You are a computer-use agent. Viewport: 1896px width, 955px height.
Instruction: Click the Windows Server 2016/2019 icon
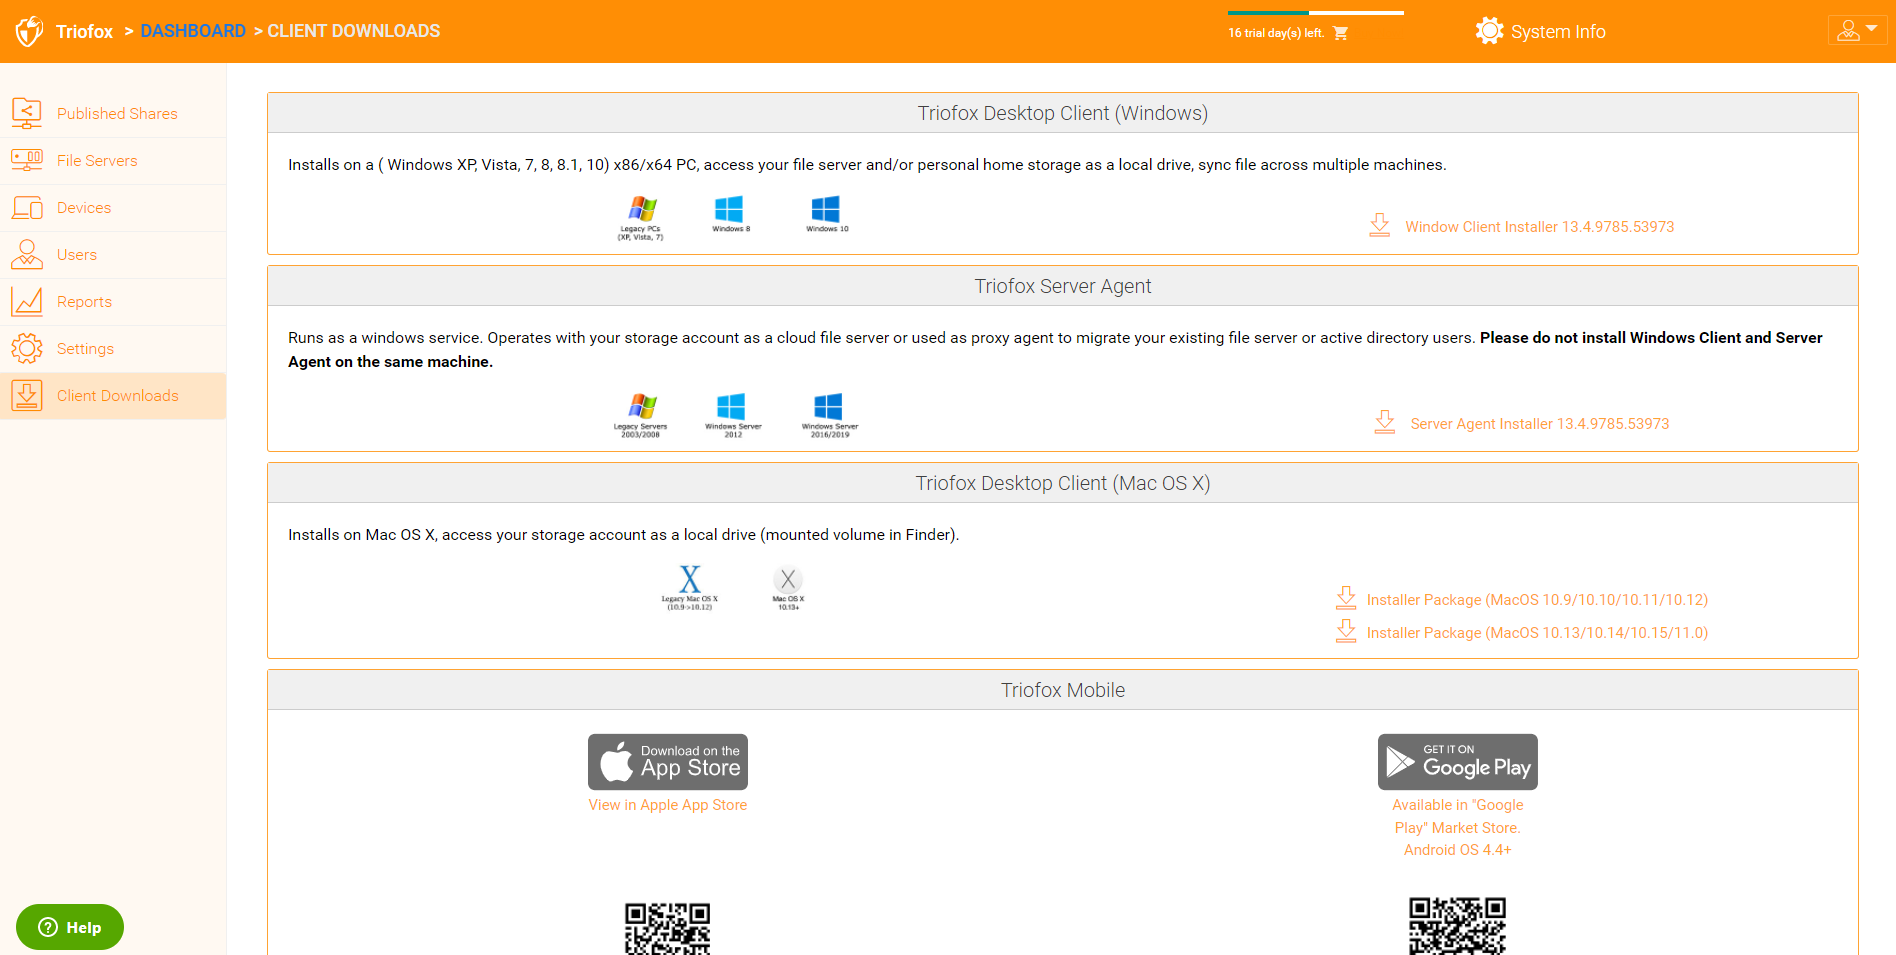[x=830, y=415]
